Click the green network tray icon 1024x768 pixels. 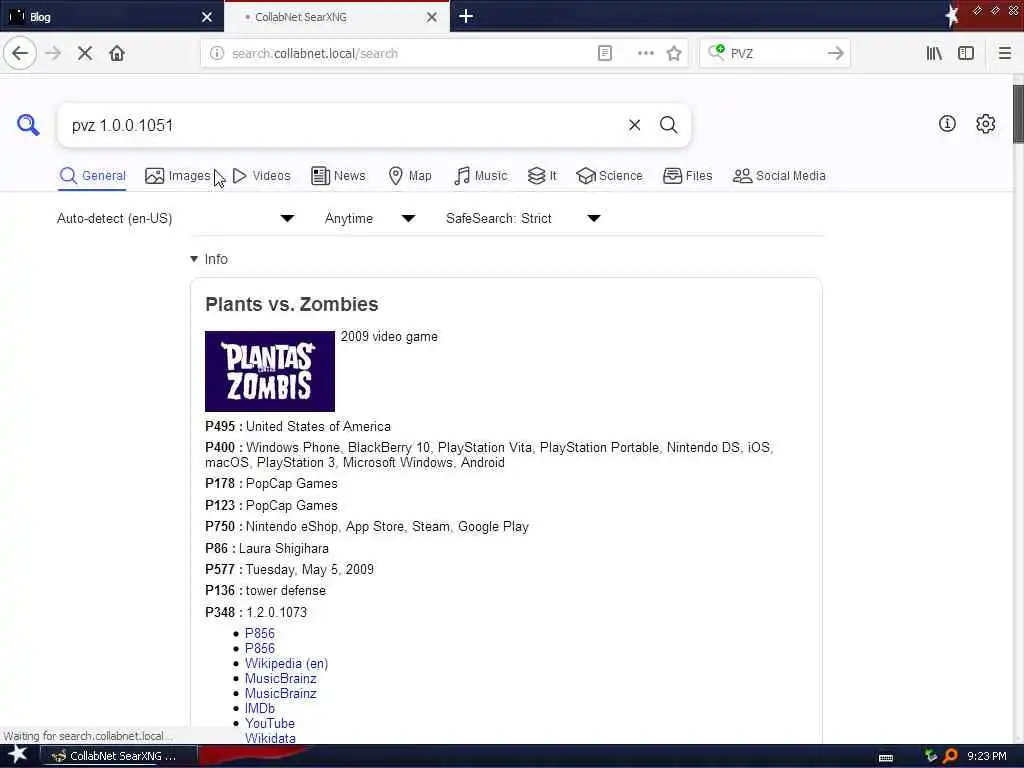[931, 756]
